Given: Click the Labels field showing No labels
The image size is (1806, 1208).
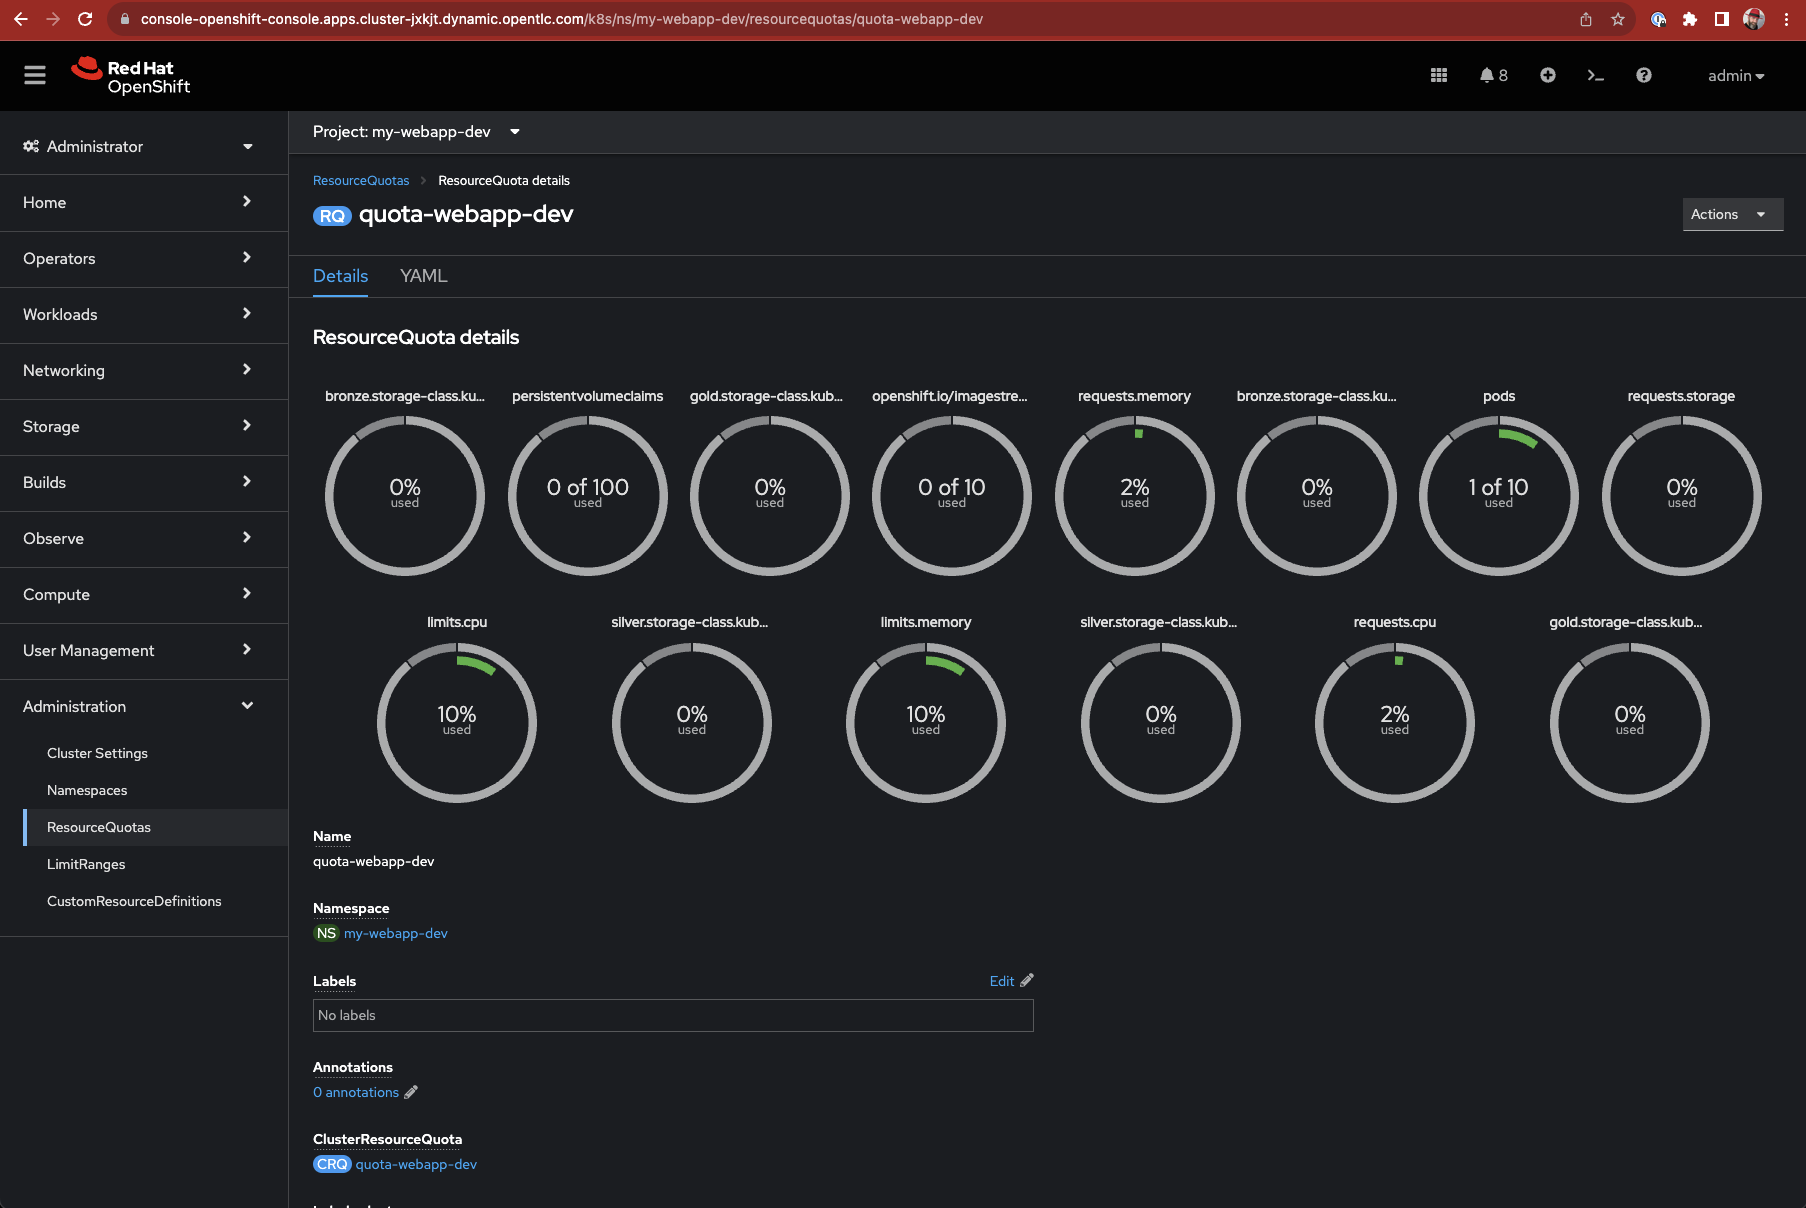Looking at the screenshot, I should pyautogui.click(x=672, y=1015).
